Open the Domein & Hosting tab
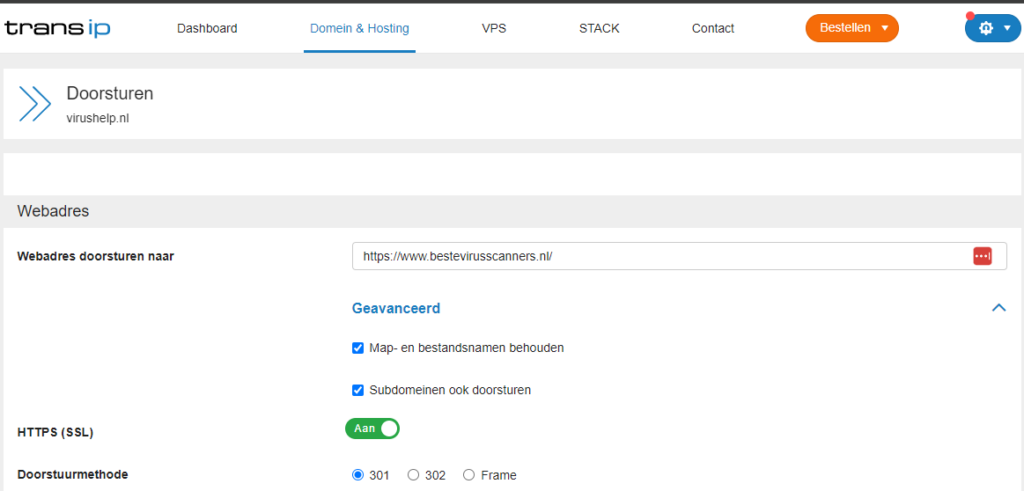 (x=359, y=28)
